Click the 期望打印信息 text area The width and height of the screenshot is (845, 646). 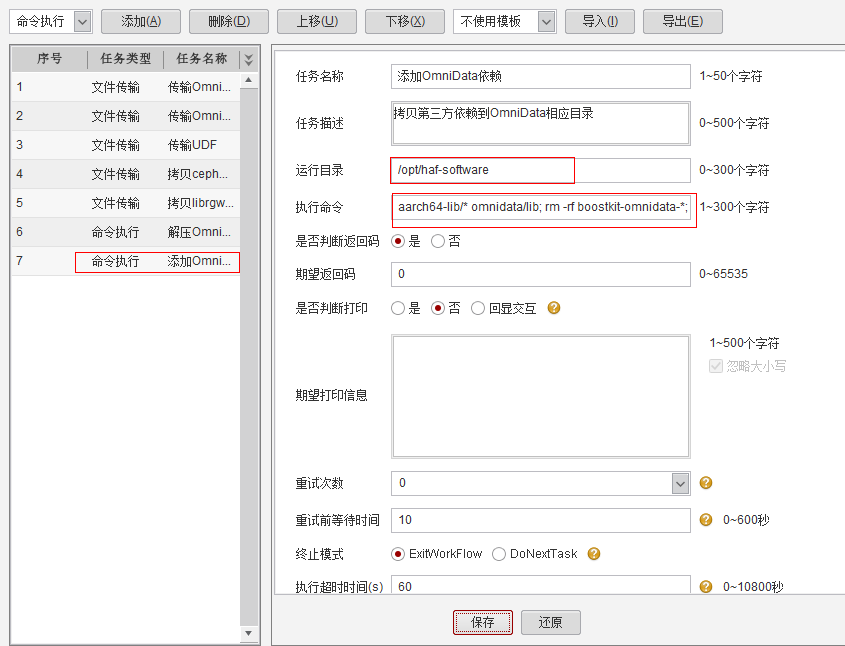(541, 397)
